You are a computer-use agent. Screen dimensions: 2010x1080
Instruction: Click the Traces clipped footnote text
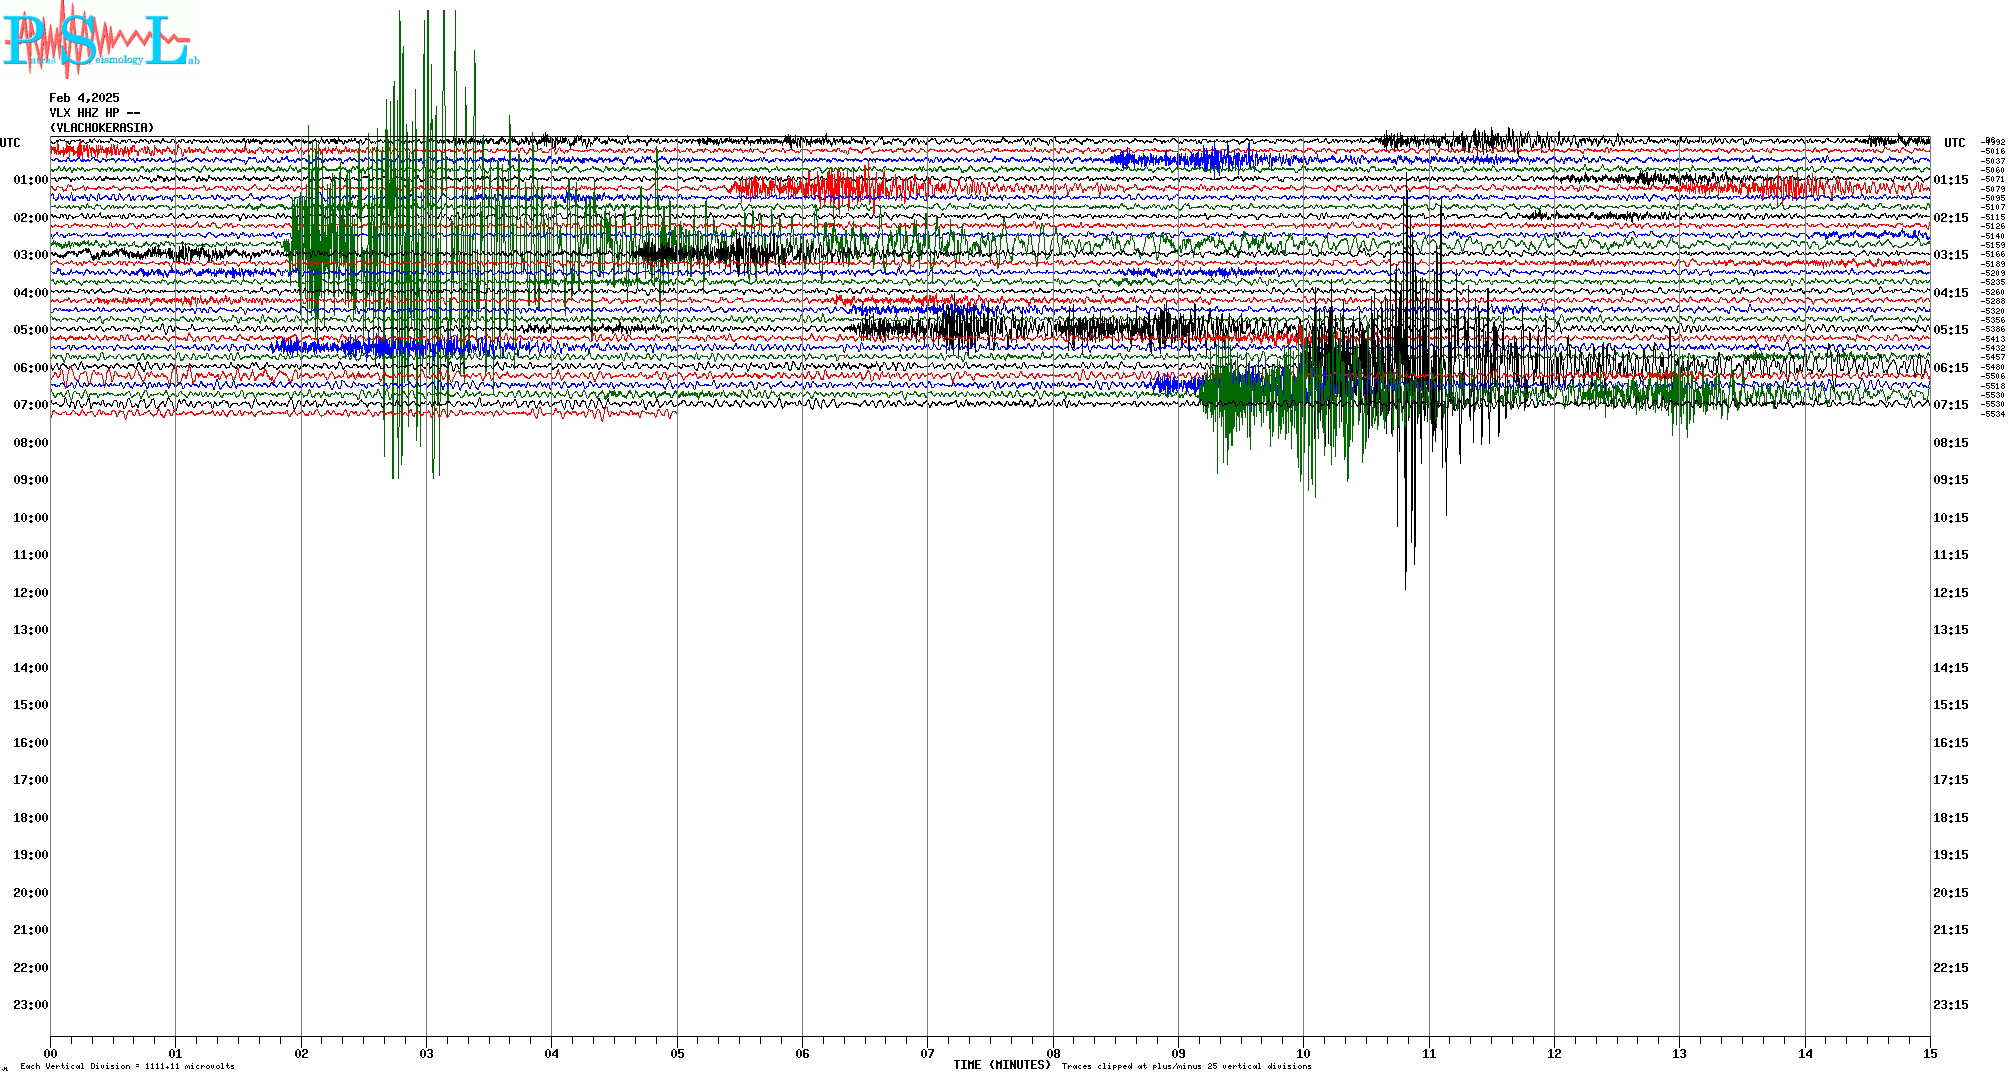(1186, 1066)
